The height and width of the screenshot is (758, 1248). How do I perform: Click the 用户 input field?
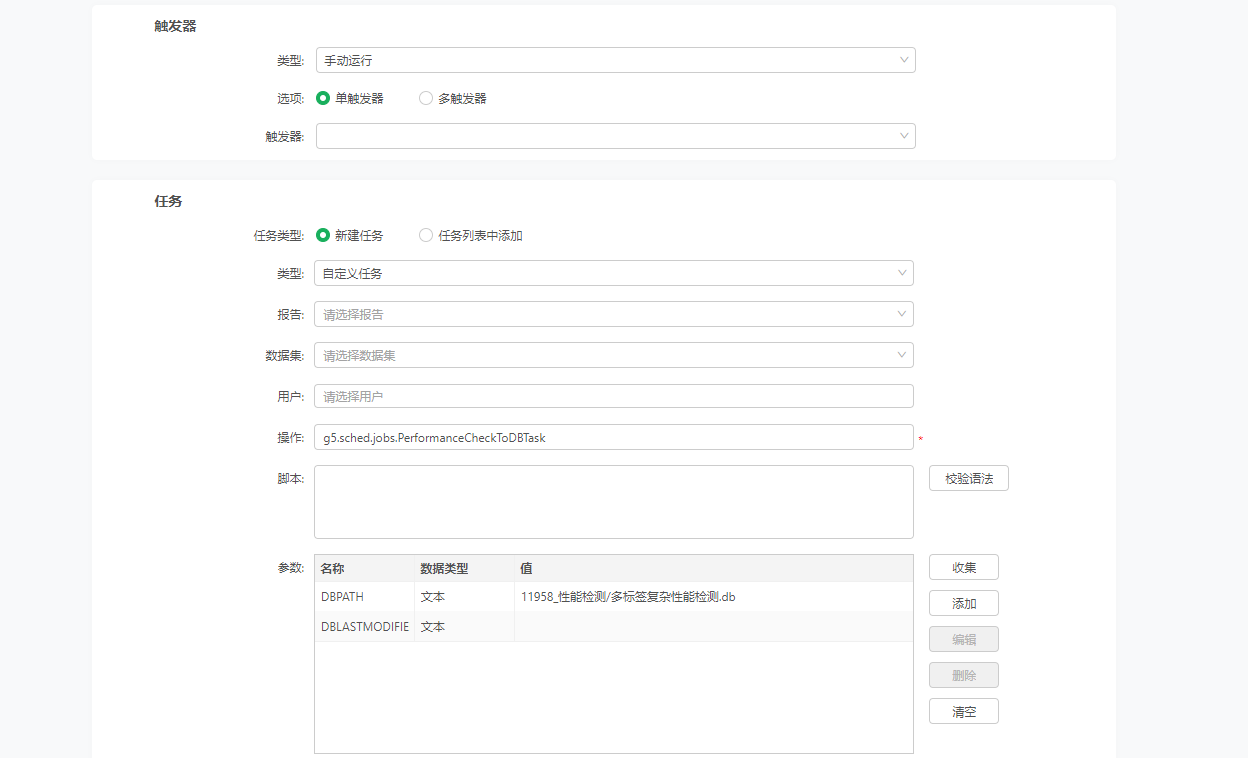tap(614, 396)
